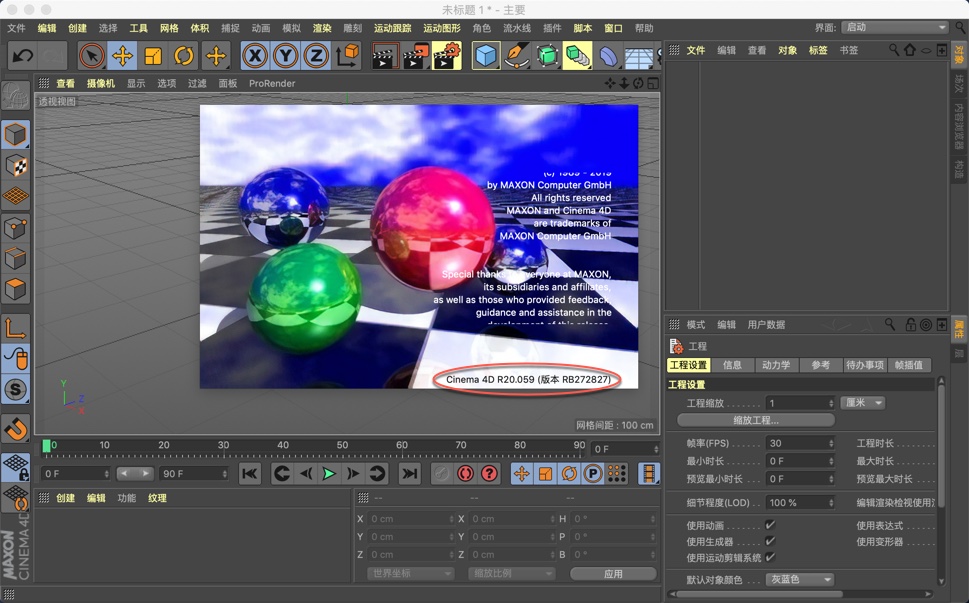Toggle Z axis lock
969x603 pixels.
pos(316,56)
